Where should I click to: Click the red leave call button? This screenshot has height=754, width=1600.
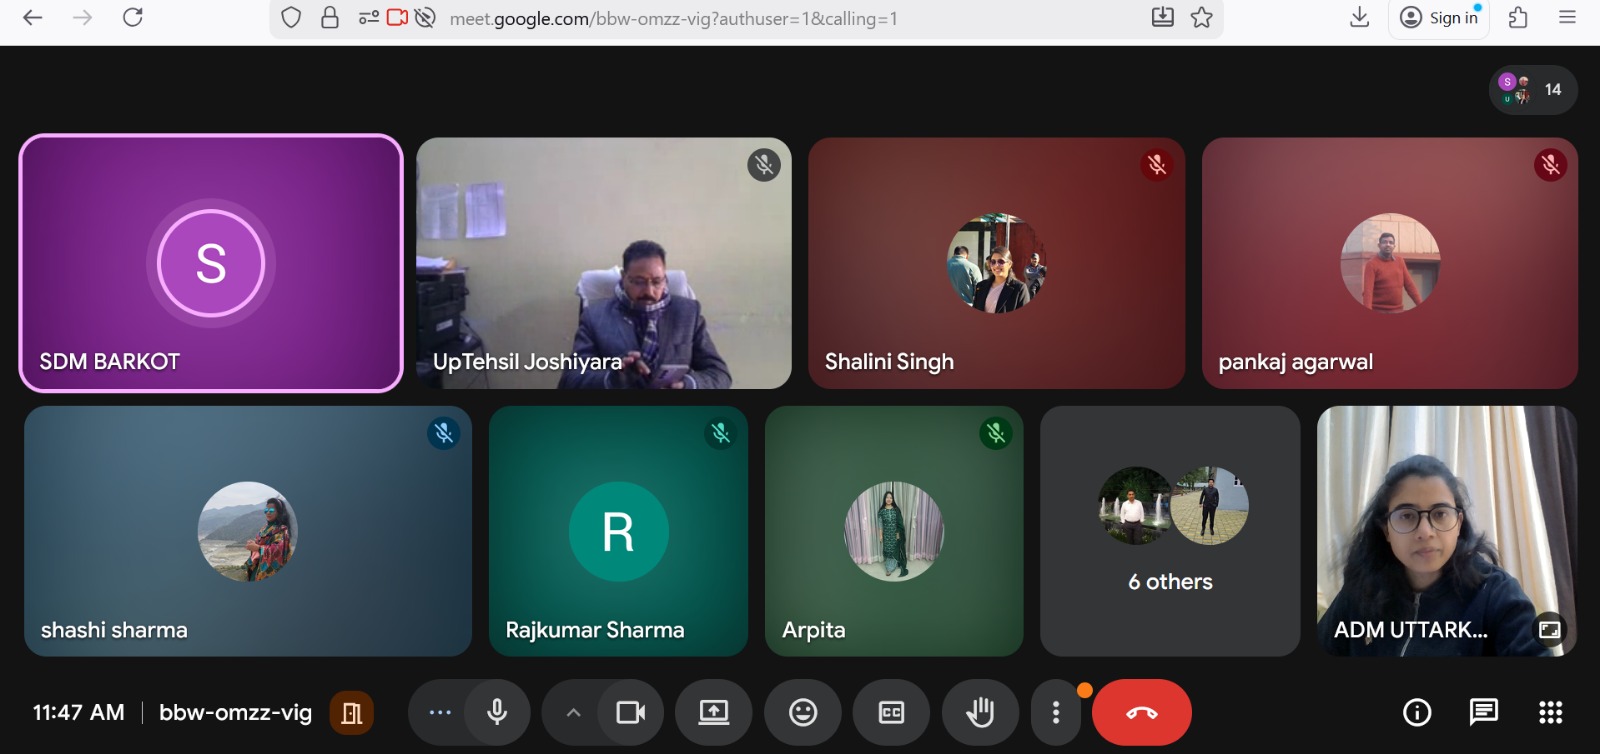[1141, 712]
